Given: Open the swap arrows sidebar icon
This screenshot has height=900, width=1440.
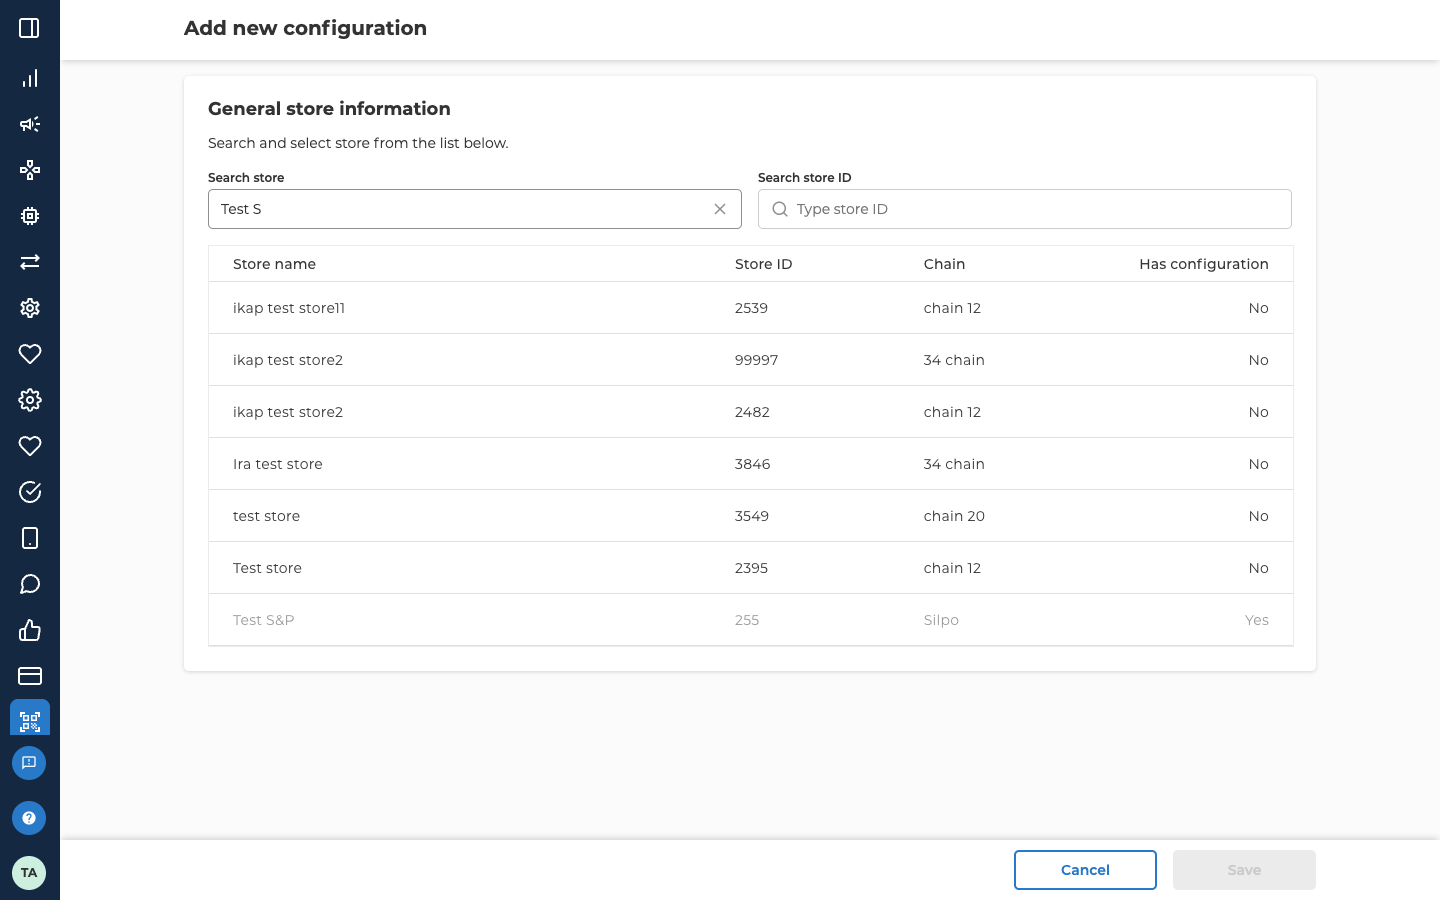Looking at the screenshot, I should point(29,262).
